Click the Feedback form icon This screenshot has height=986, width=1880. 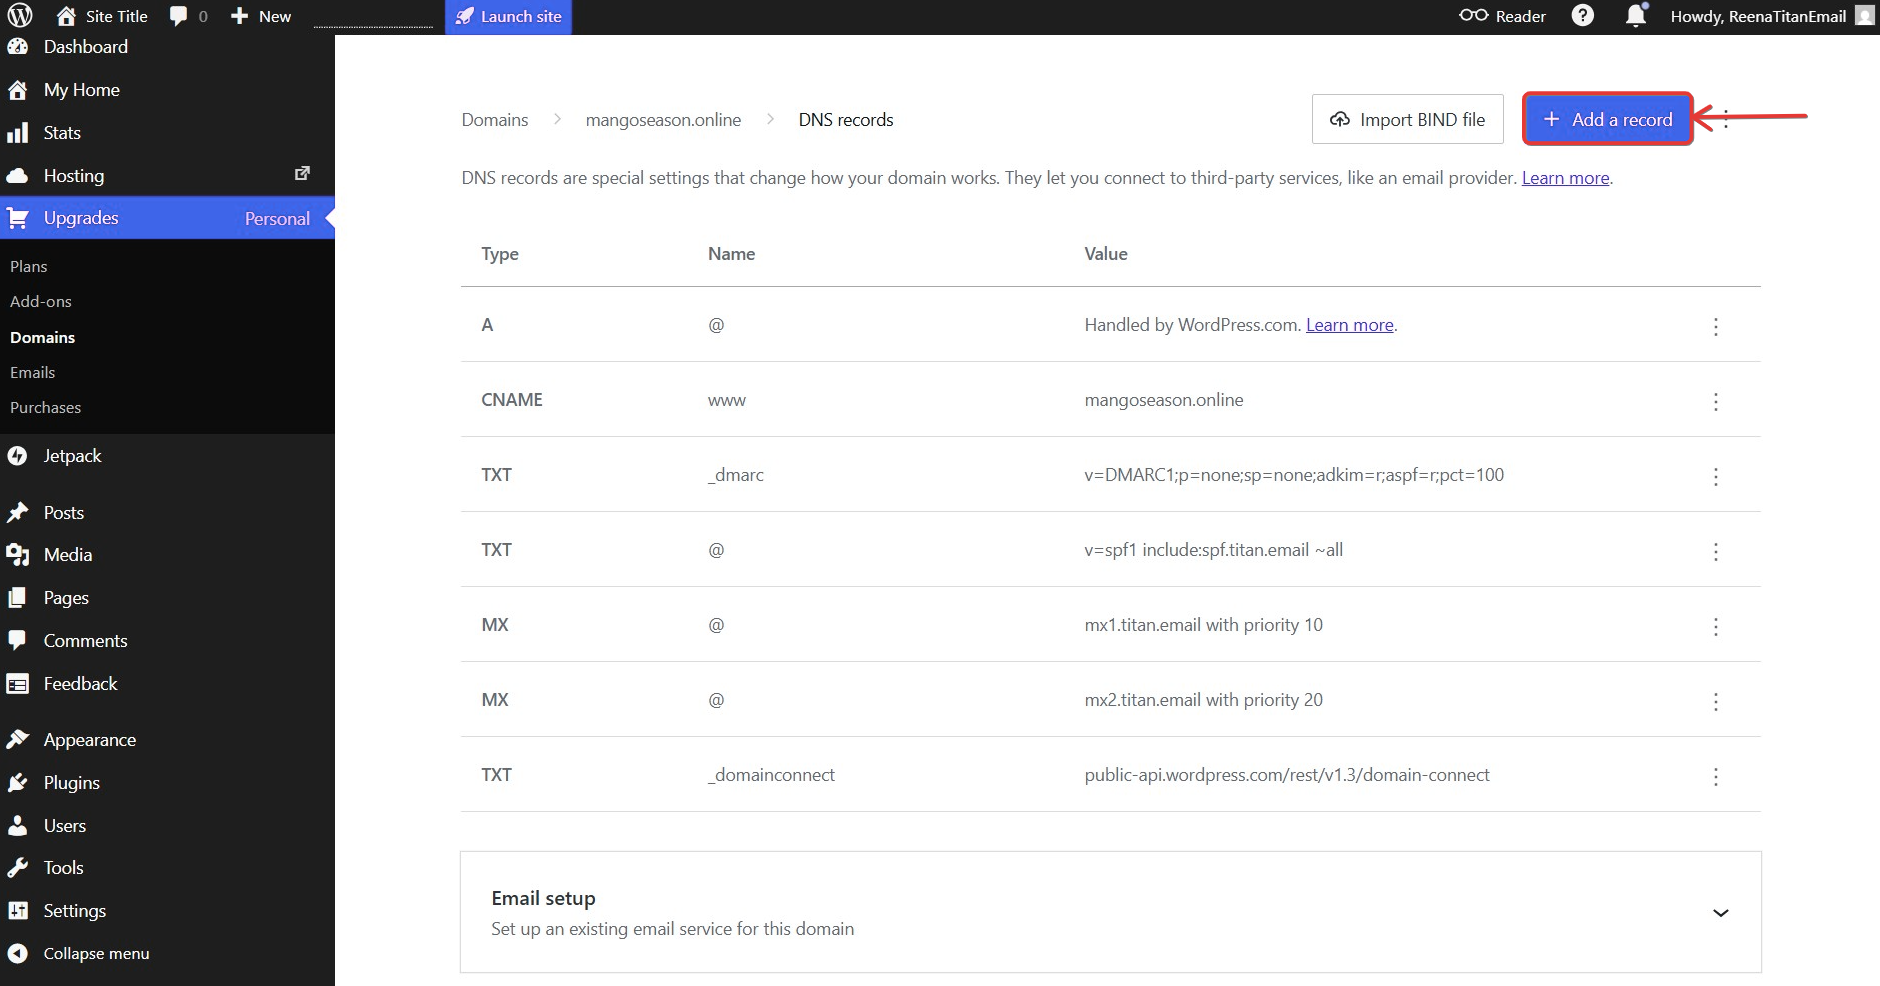point(18,684)
